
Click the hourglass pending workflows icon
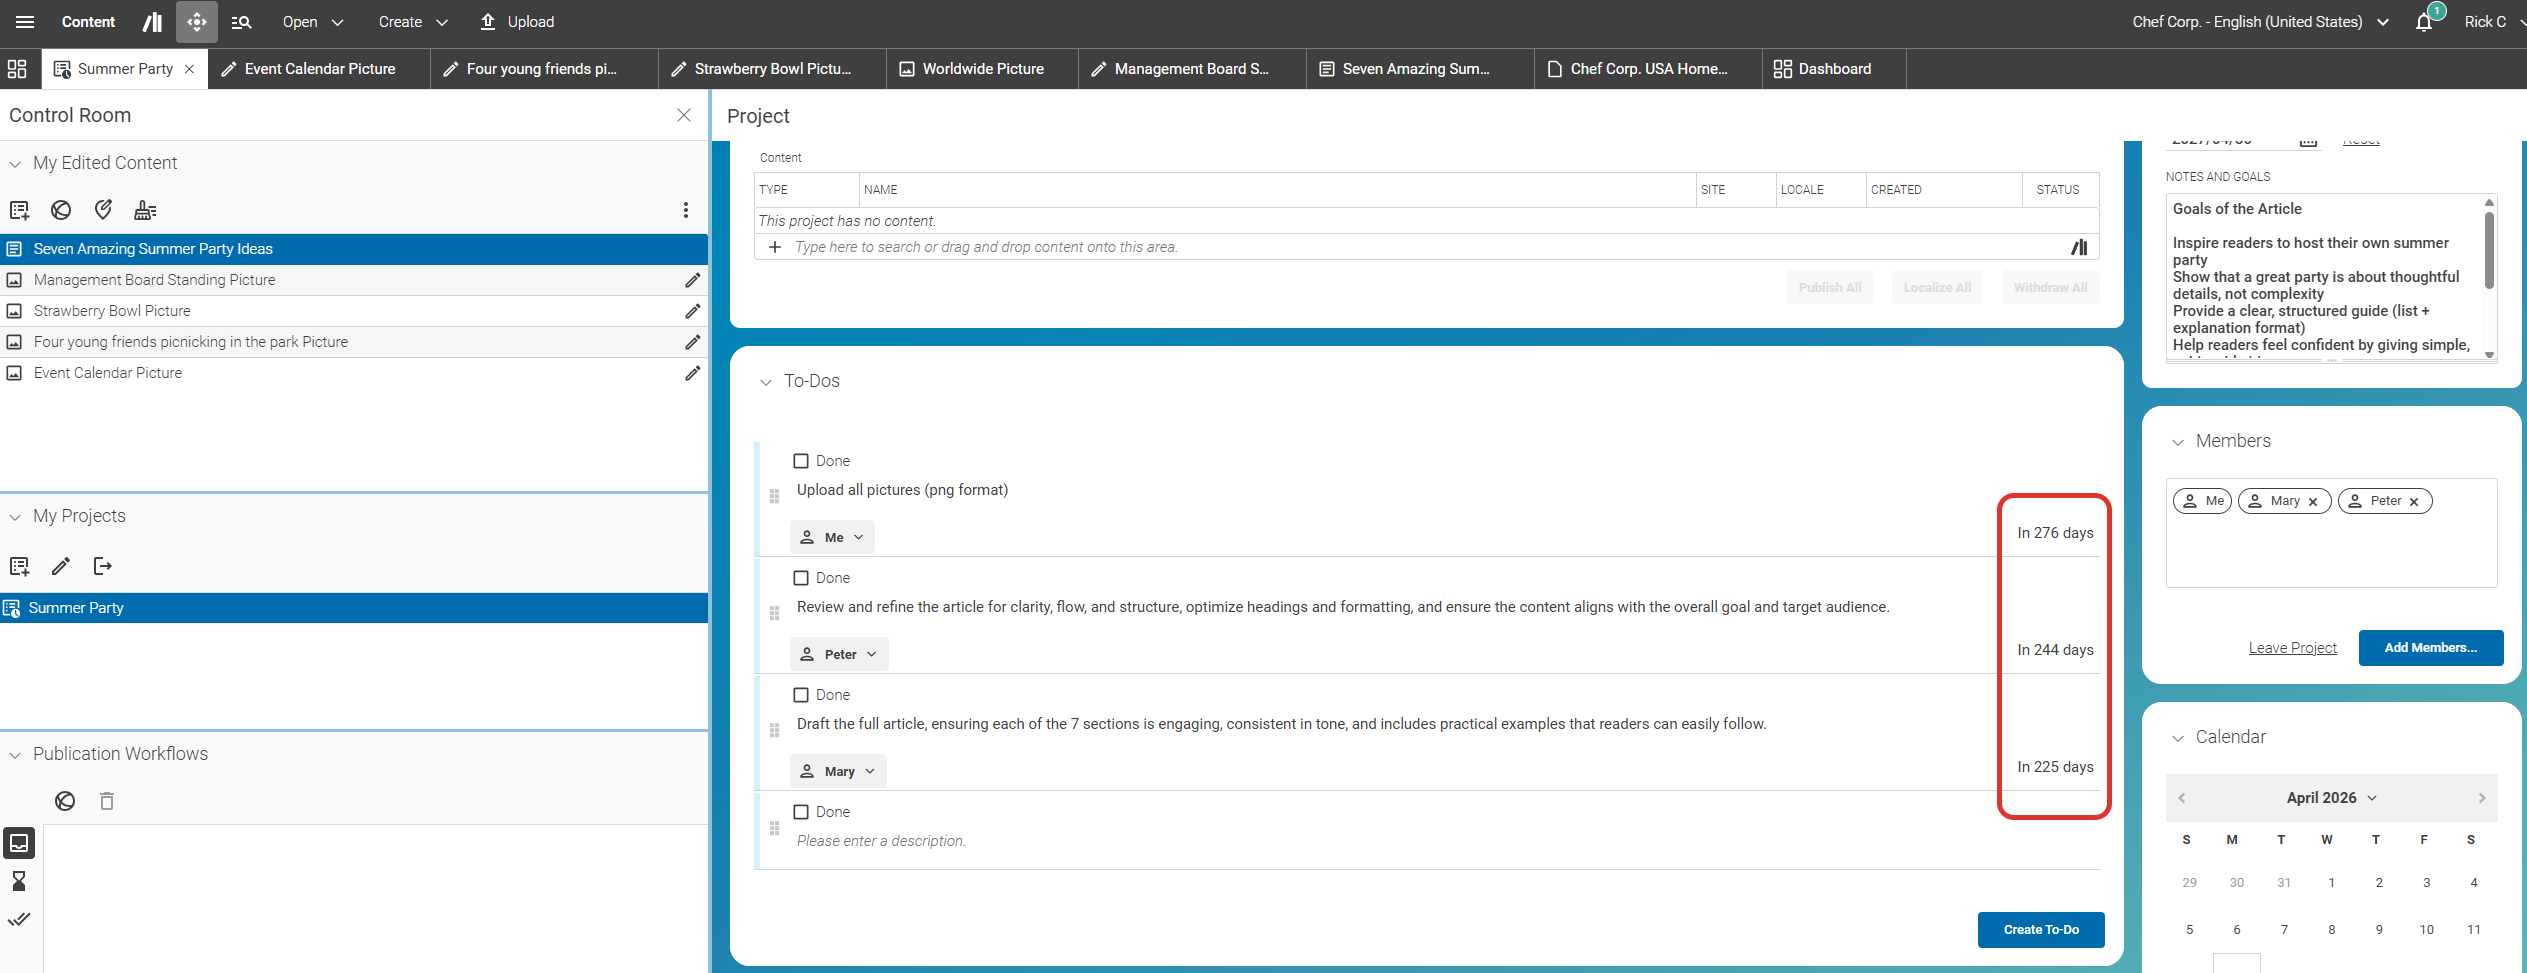(x=19, y=881)
